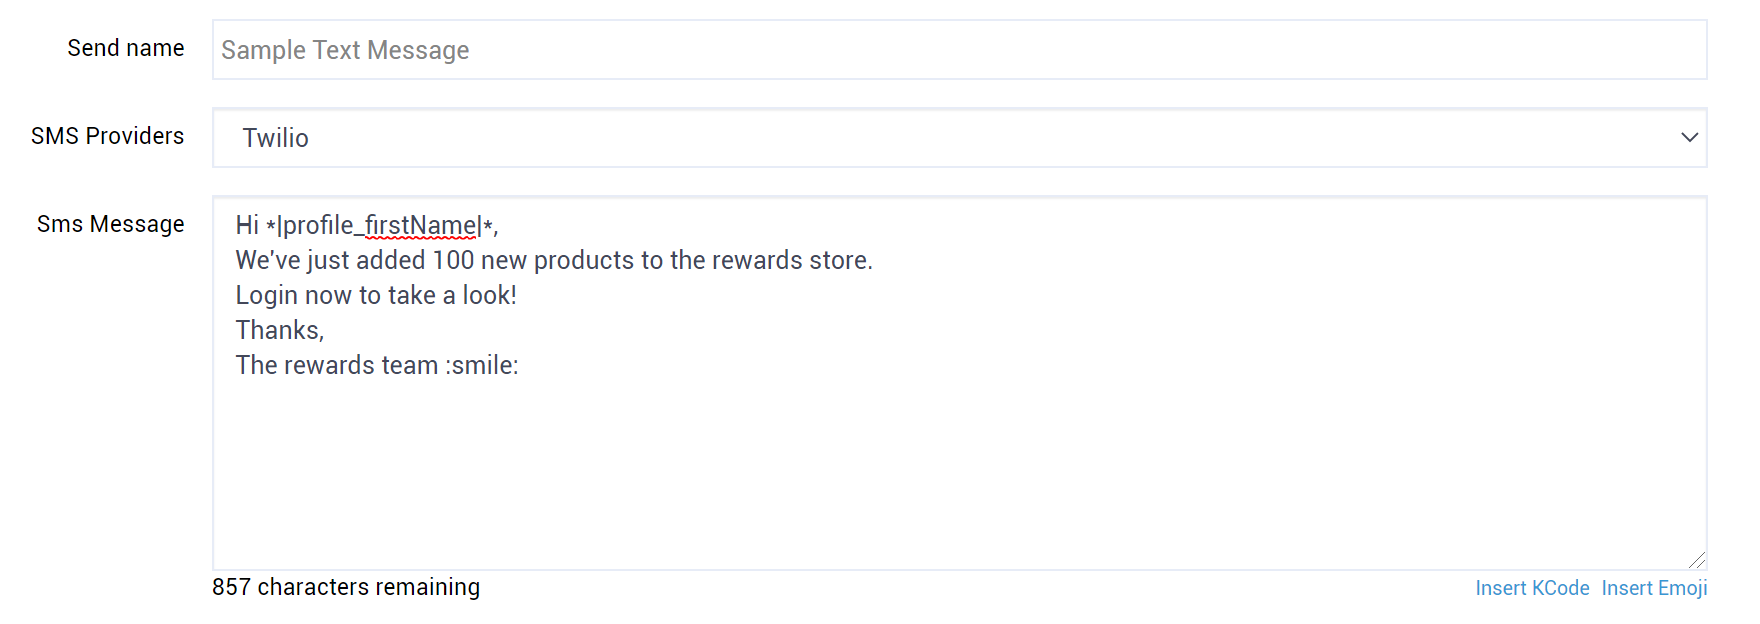Place cursor on the word Hi
This screenshot has width=1760, height=624.
click(x=247, y=225)
